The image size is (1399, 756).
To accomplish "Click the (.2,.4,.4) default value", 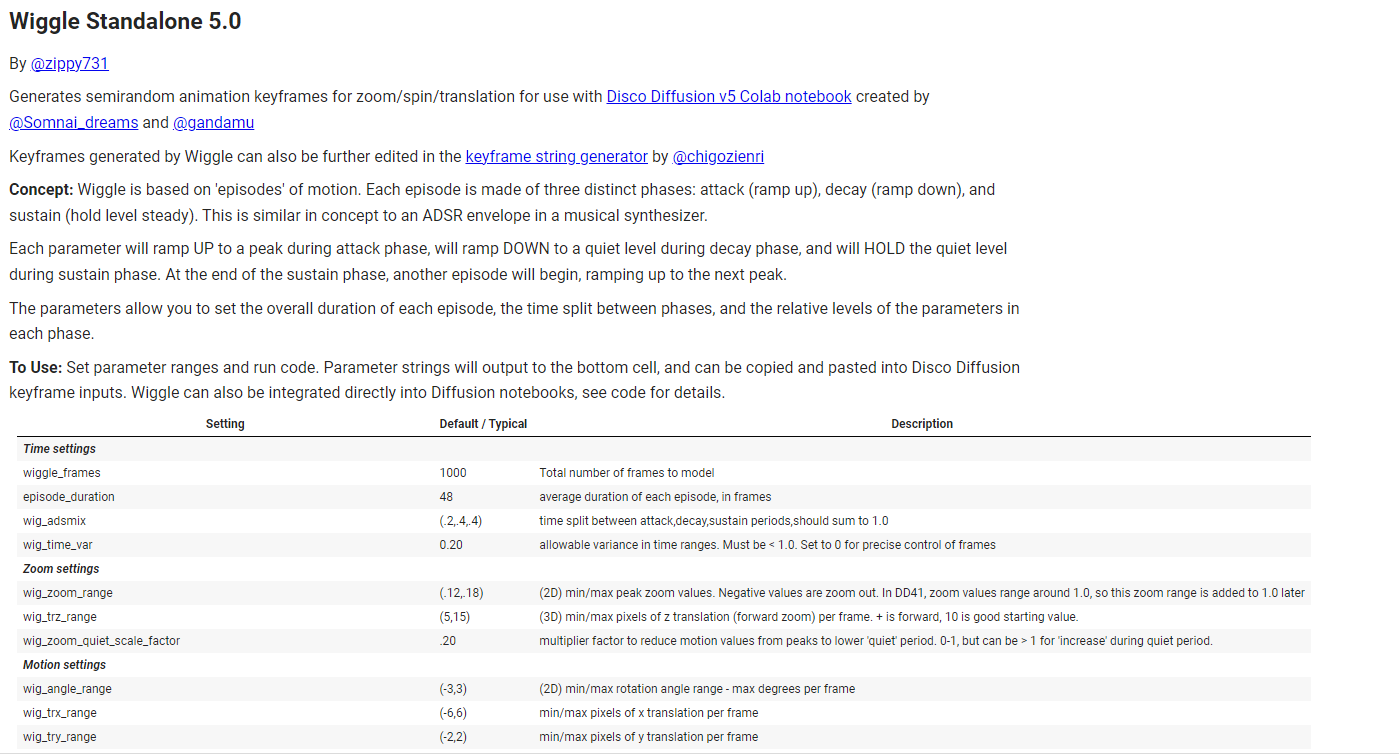I will [461, 521].
